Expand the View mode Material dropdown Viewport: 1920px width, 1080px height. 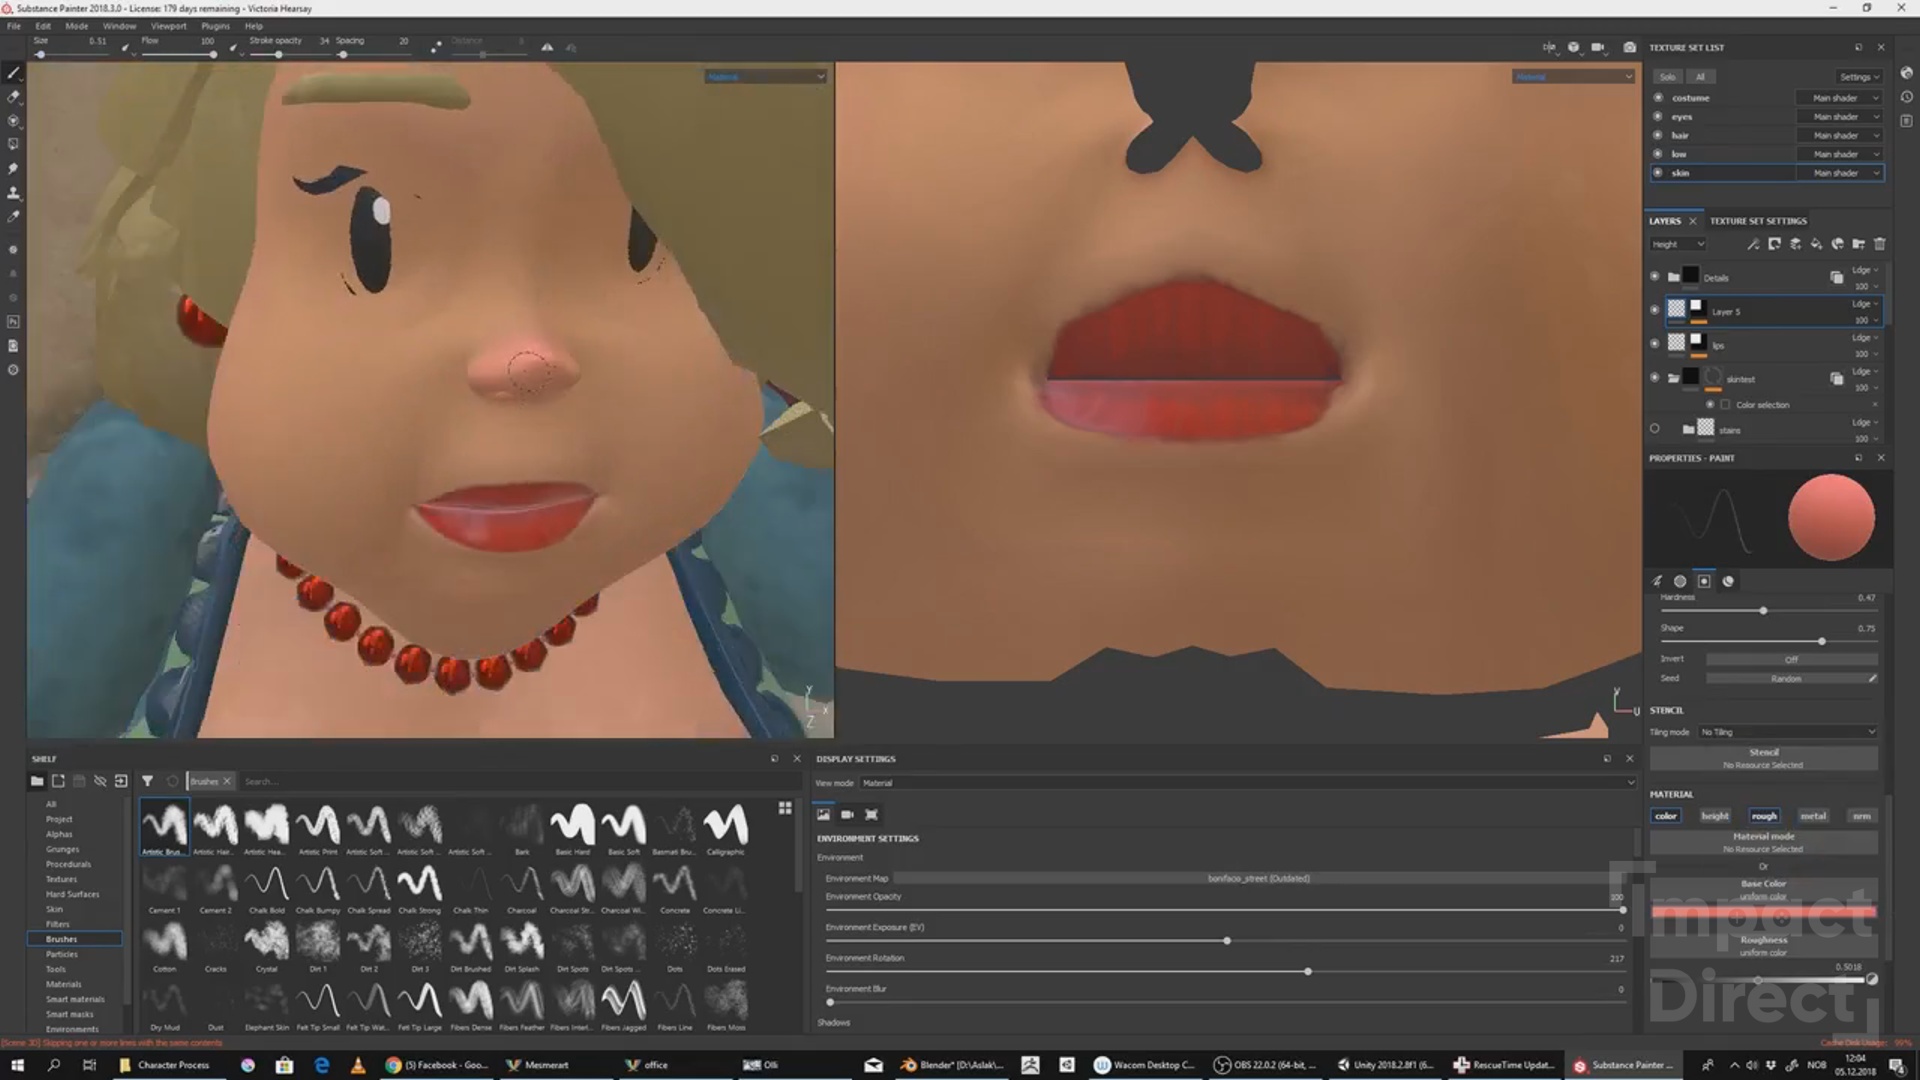(1247, 783)
